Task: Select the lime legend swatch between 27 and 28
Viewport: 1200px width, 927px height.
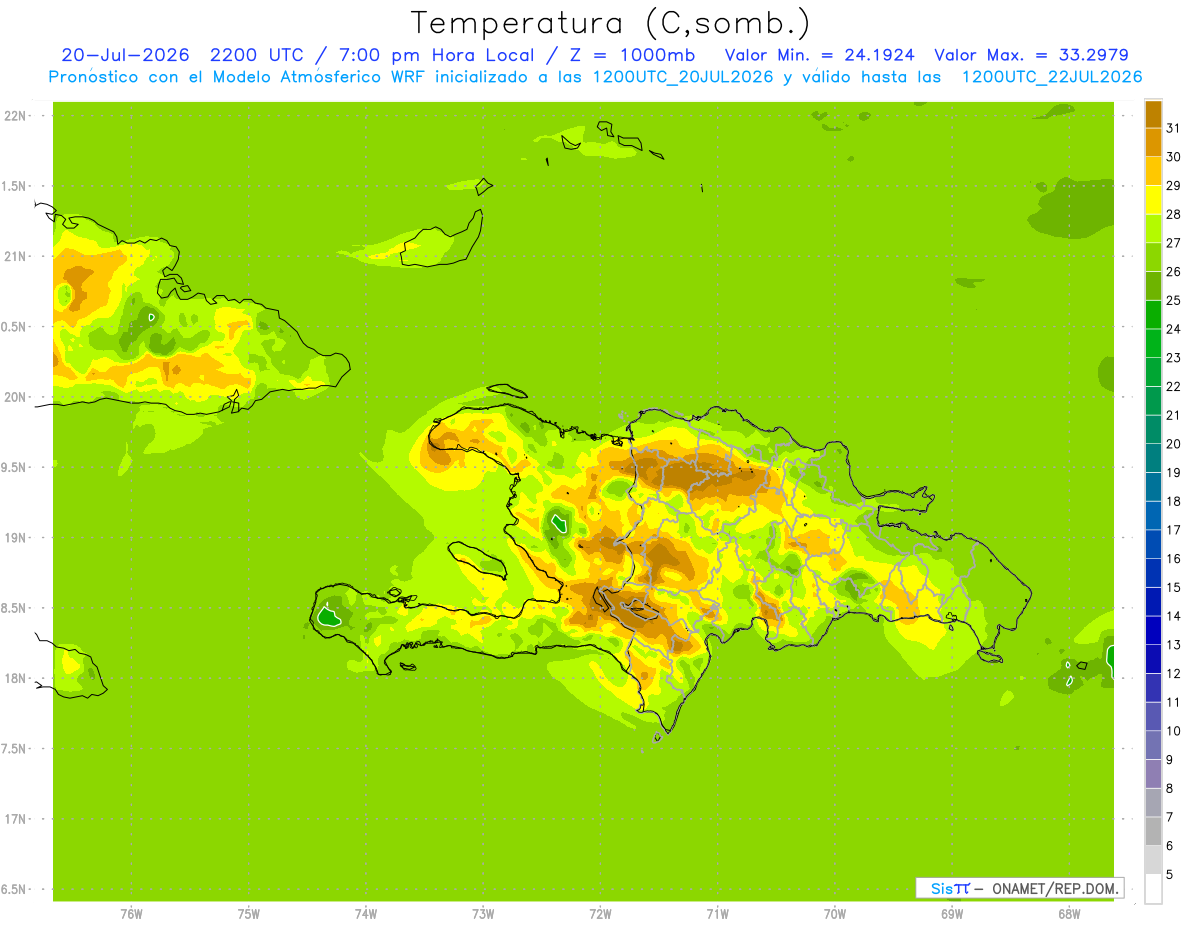Action: point(1153,228)
